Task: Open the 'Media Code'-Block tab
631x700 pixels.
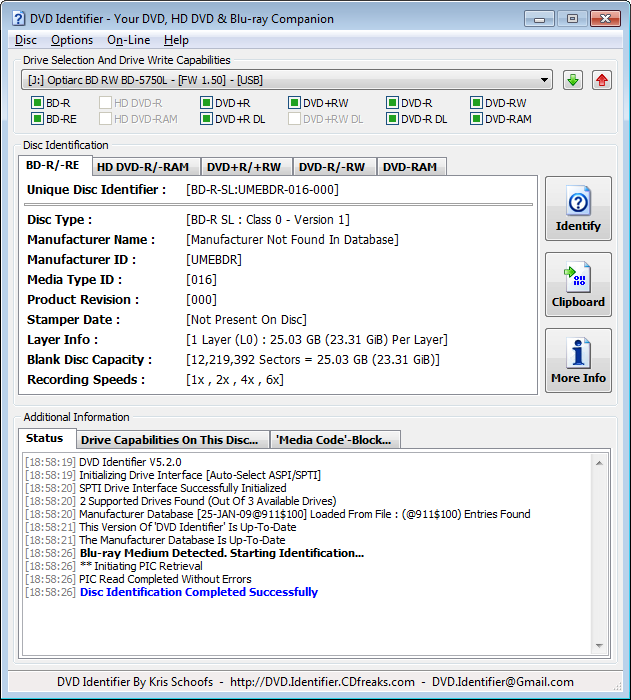Action: click(x=334, y=440)
